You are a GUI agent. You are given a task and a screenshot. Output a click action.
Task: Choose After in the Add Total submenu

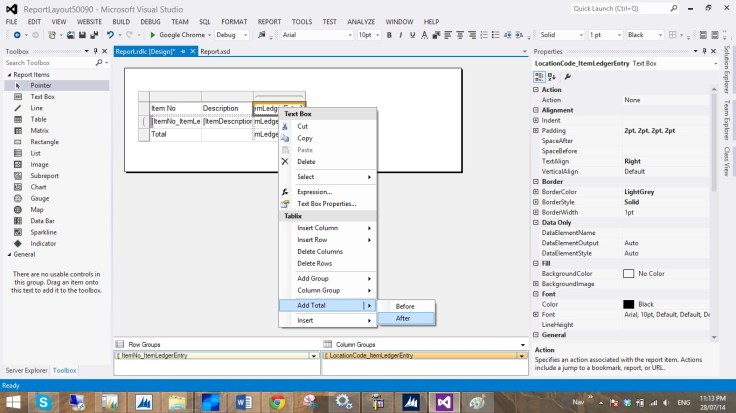tap(404, 318)
